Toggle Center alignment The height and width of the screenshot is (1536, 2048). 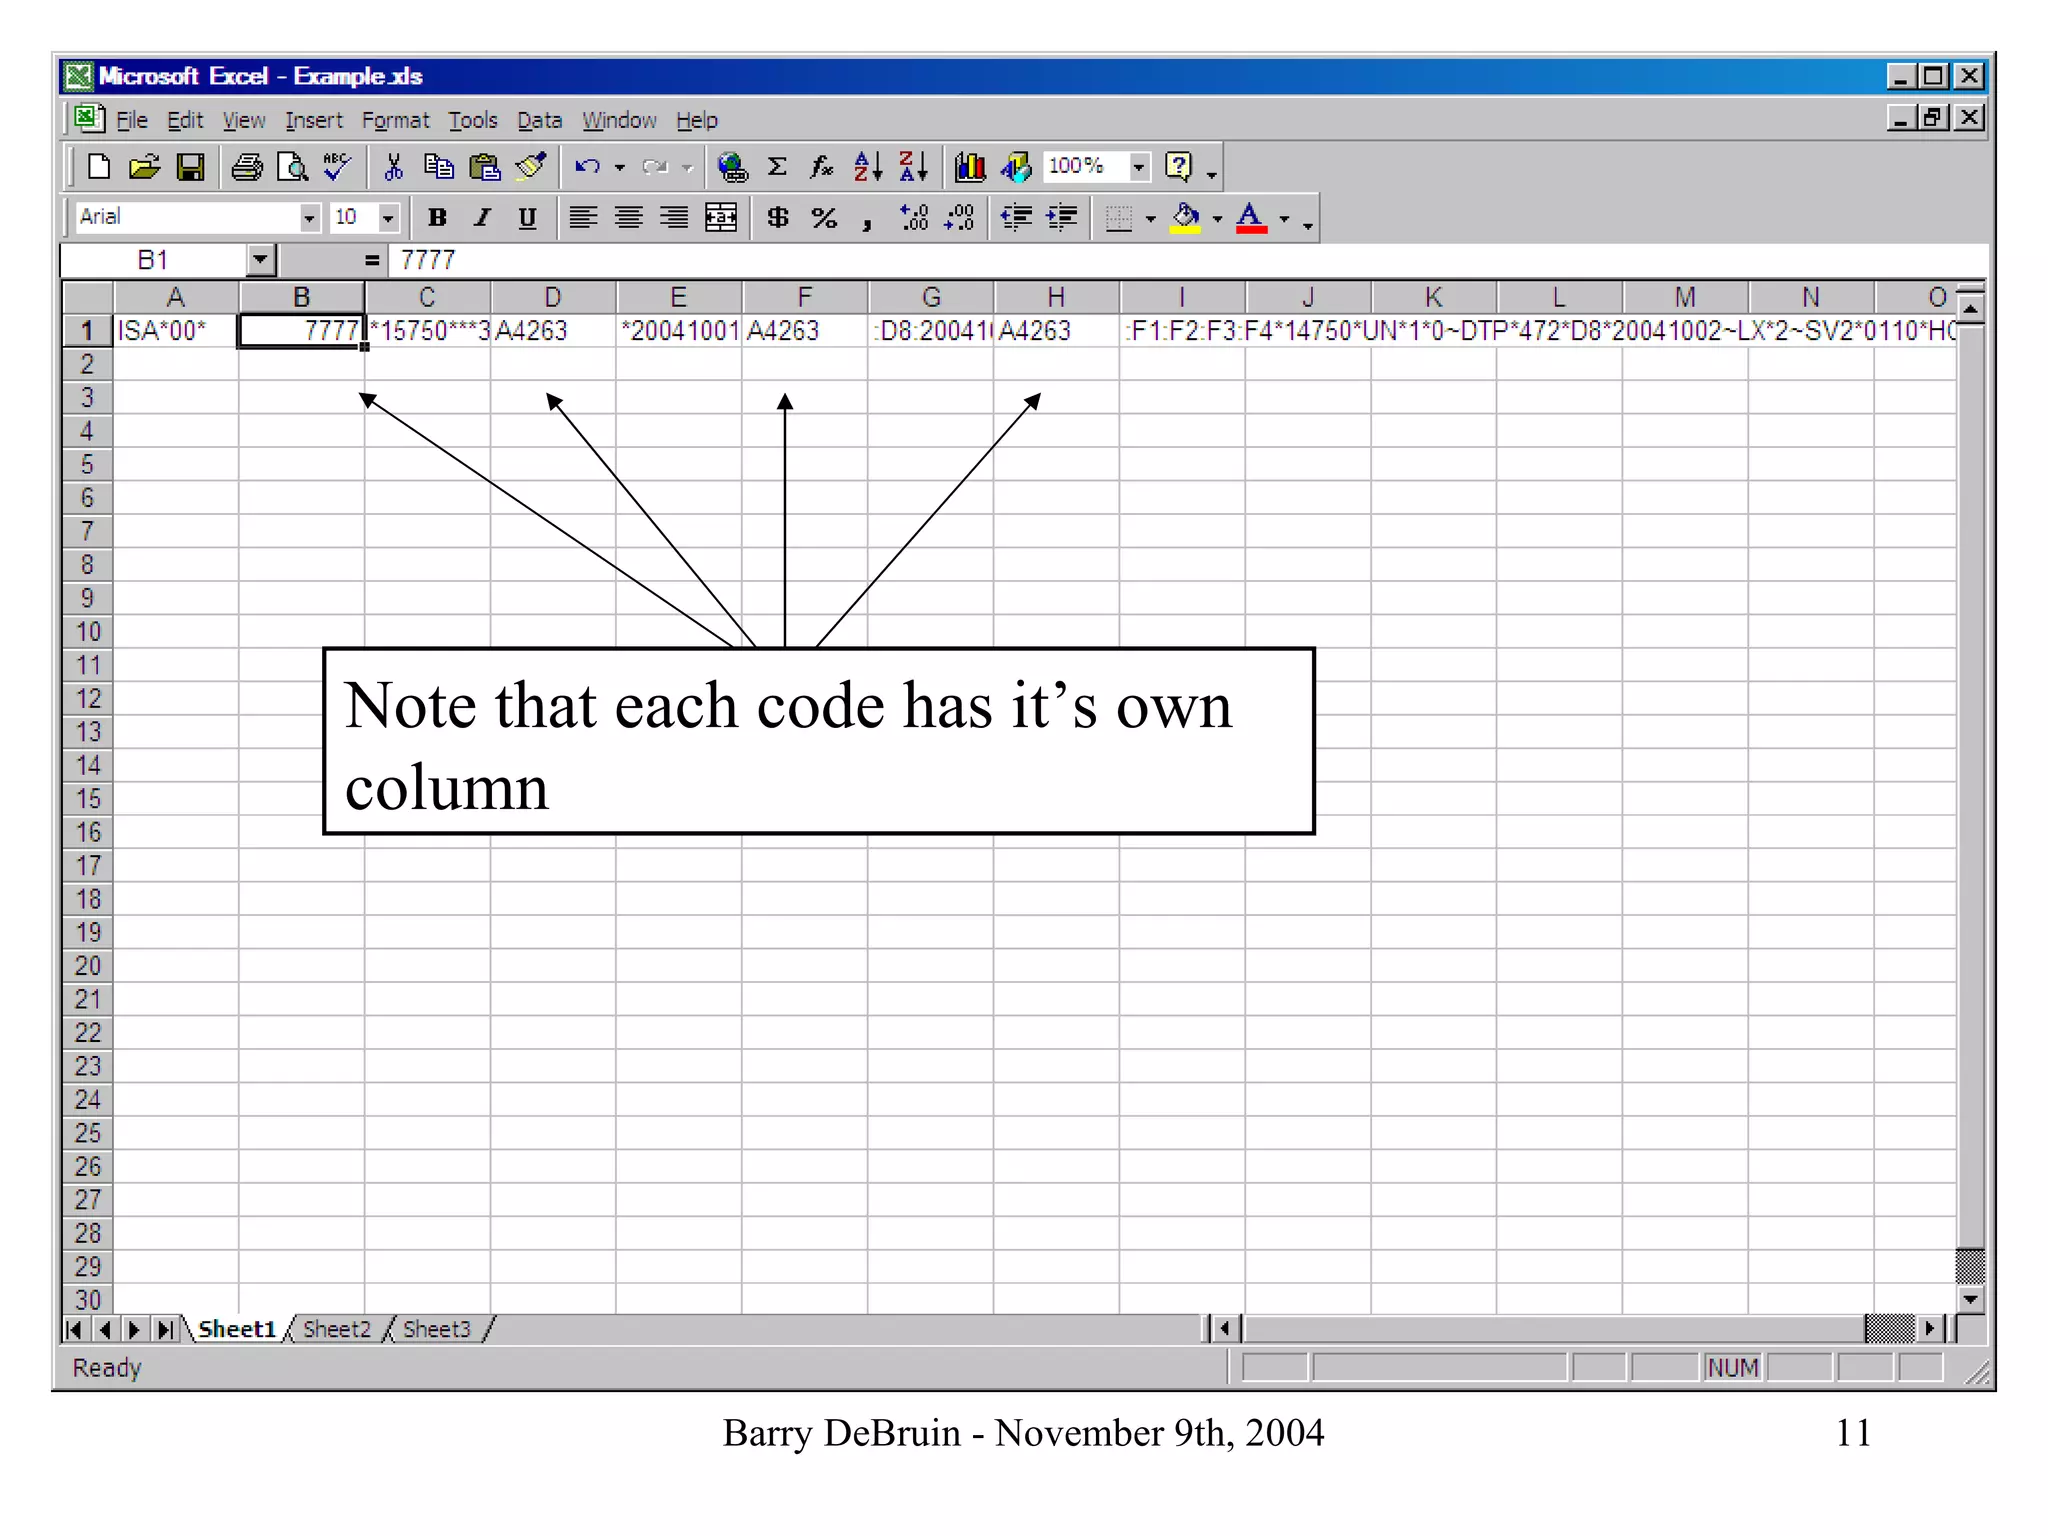point(629,218)
